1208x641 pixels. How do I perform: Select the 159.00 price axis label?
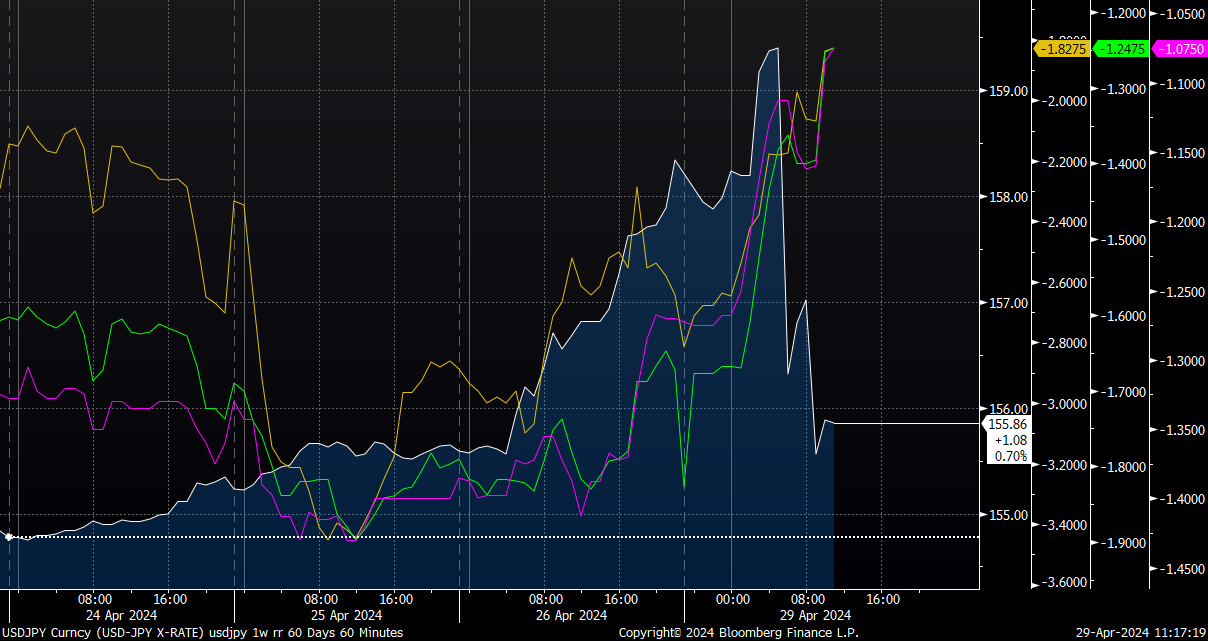[1008, 91]
